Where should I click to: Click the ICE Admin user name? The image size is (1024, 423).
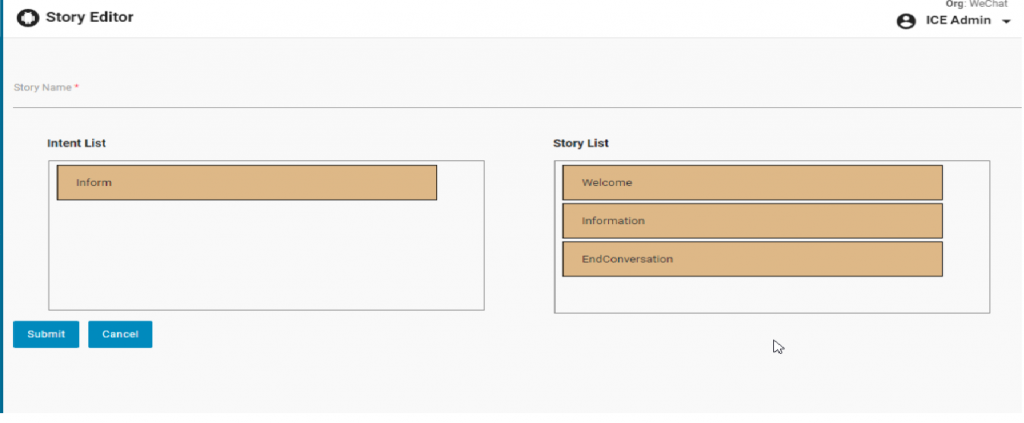click(958, 20)
